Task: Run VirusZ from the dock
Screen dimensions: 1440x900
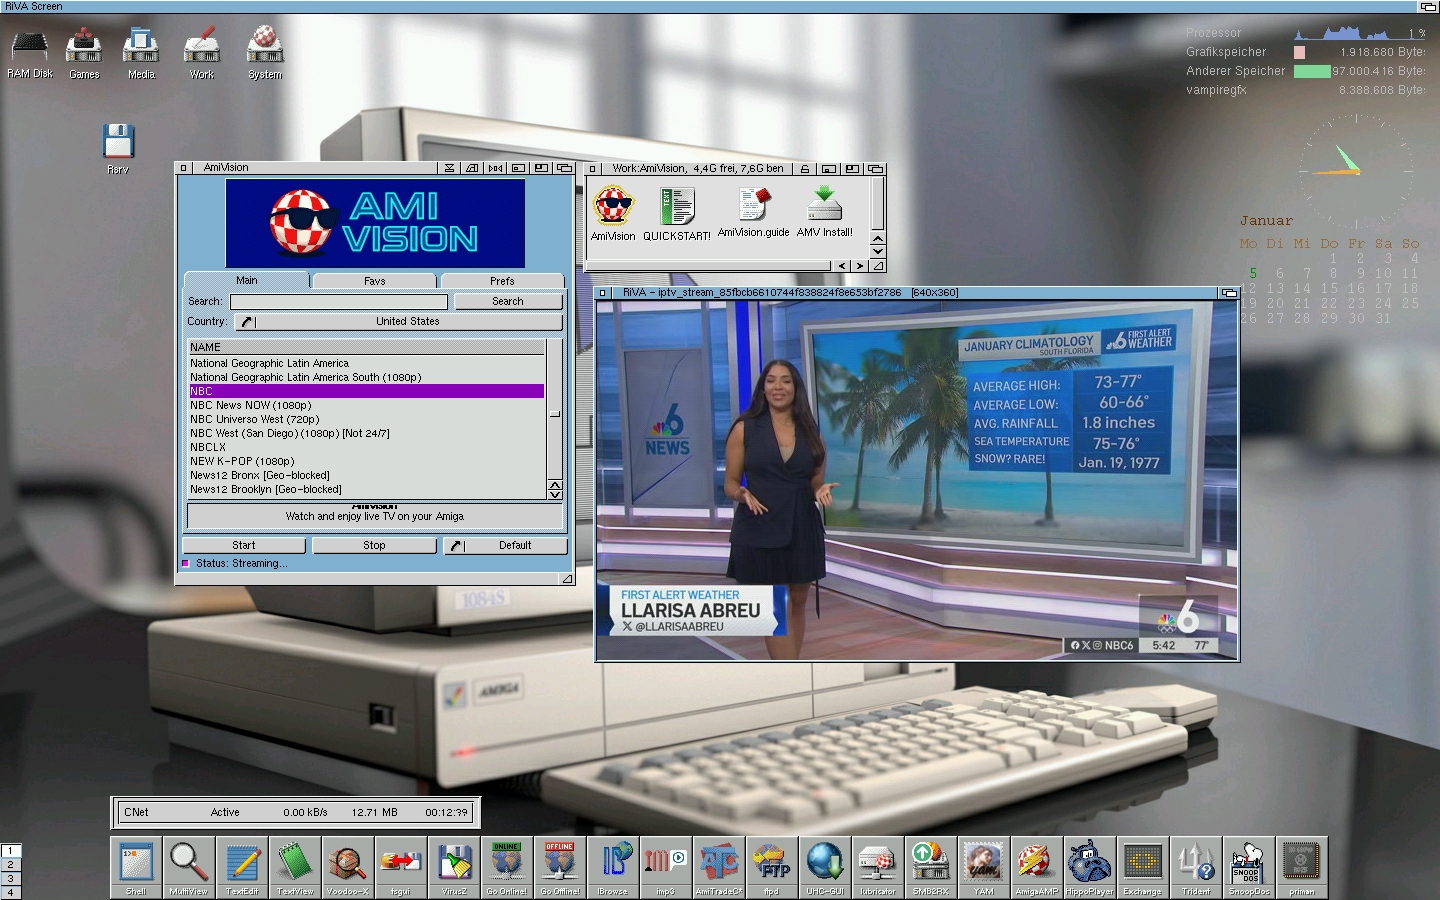Action: (x=454, y=866)
